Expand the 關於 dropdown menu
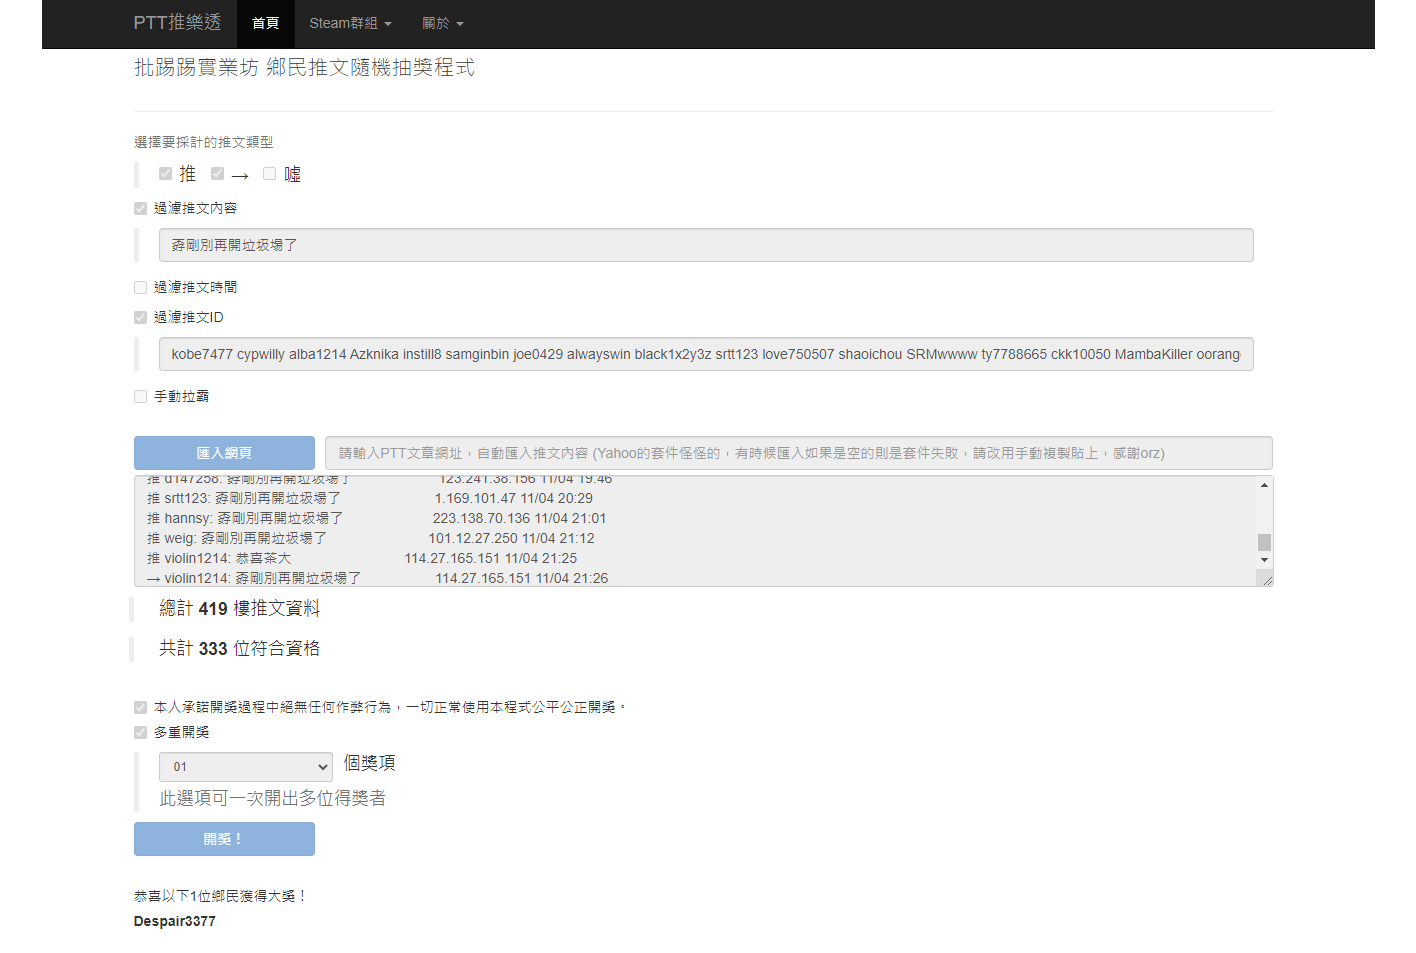Image resolution: width=1416 pixels, height=953 pixels. click(443, 23)
